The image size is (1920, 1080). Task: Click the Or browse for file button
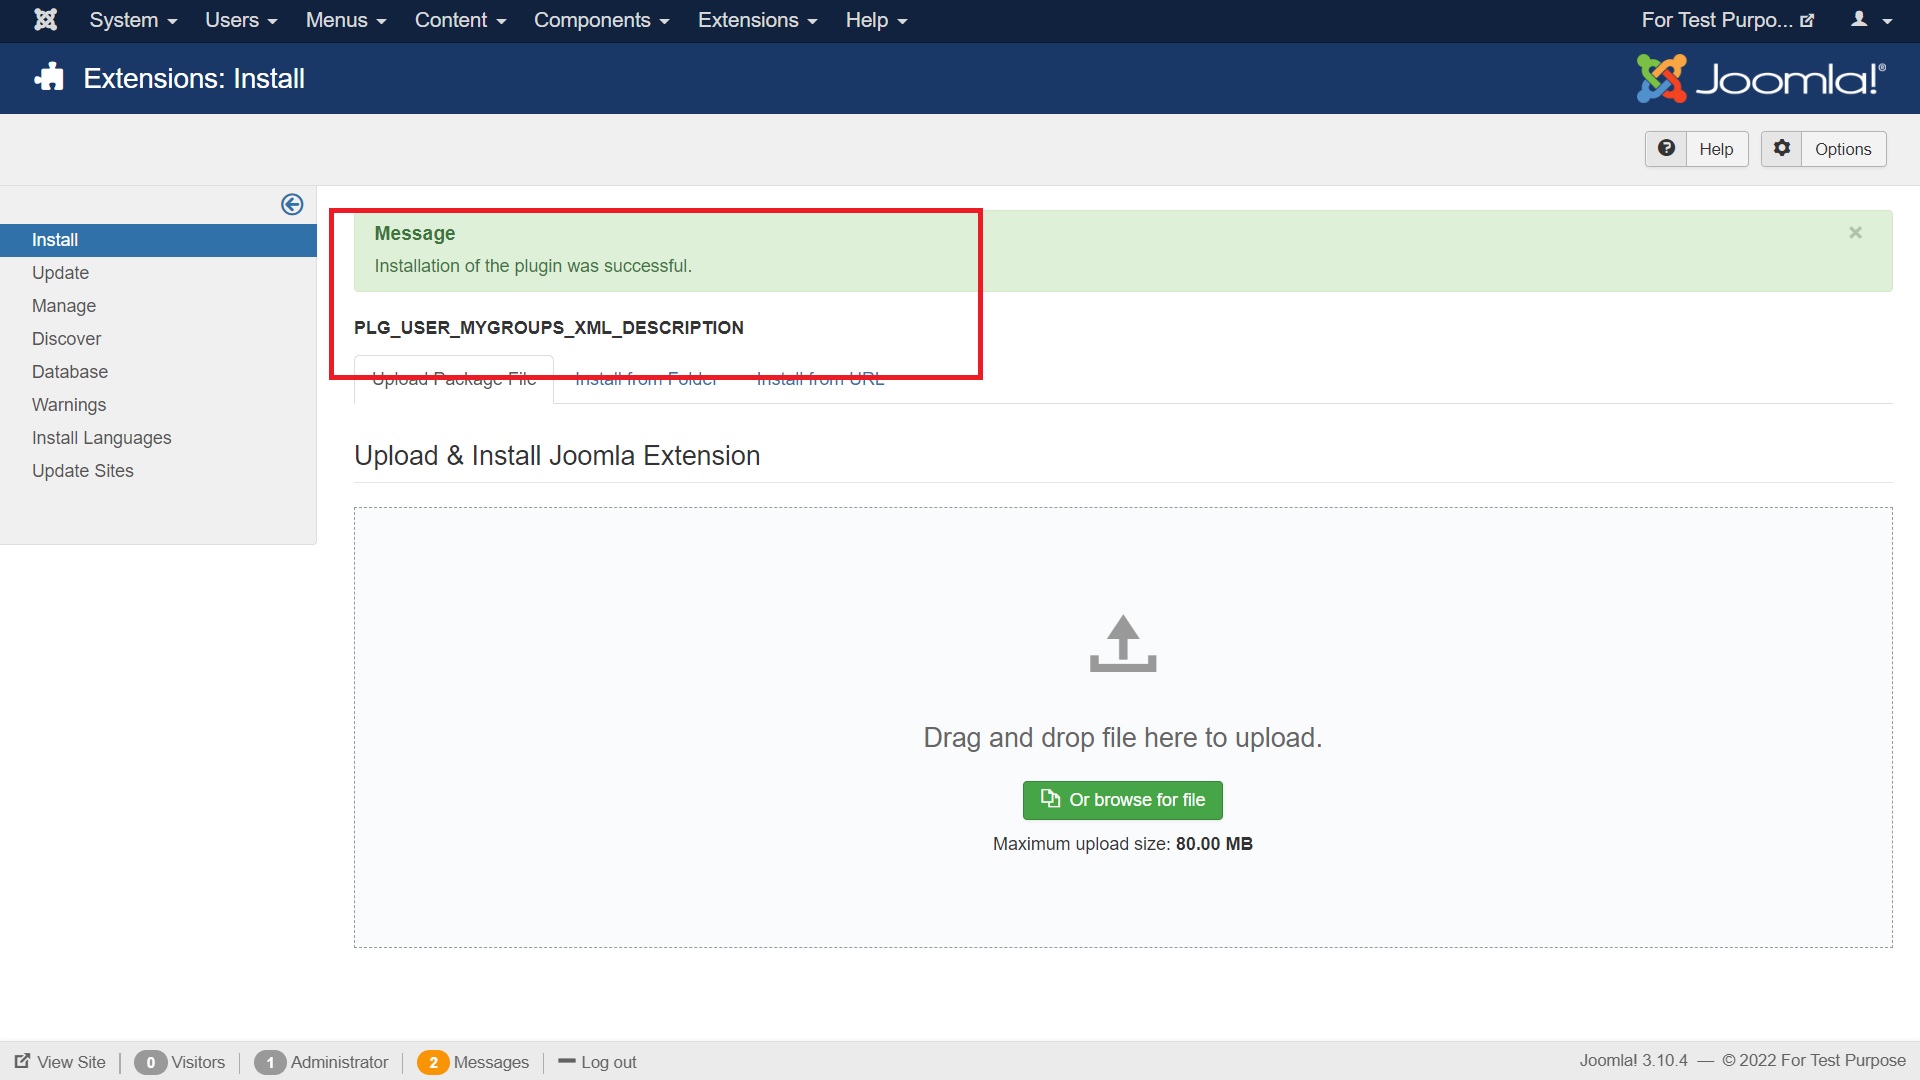point(1122,800)
